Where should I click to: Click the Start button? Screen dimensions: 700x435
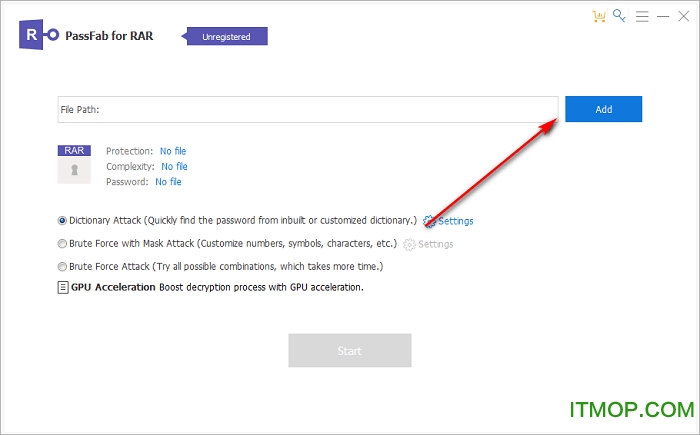pos(350,351)
